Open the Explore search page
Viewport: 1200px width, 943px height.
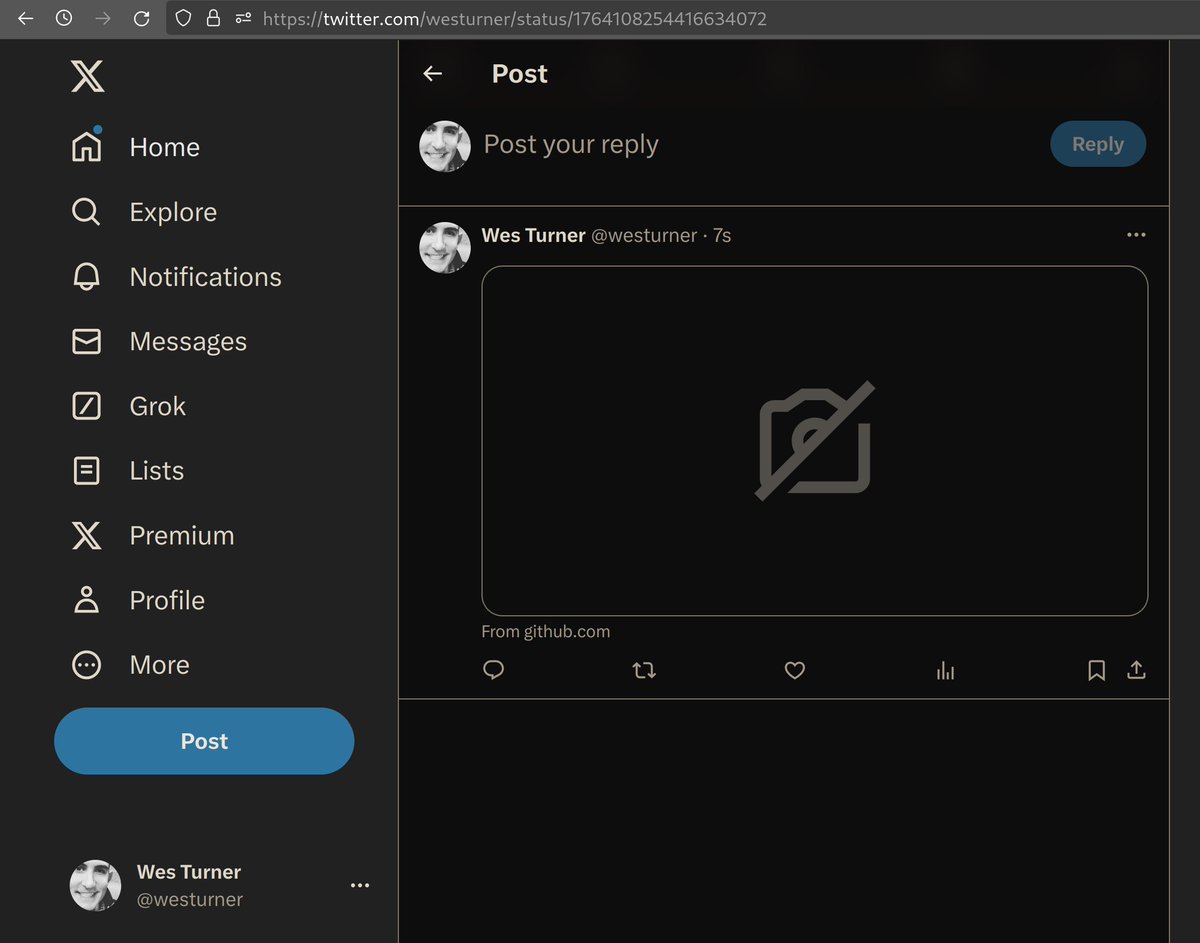pyautogui.click(x=173, y=211)
